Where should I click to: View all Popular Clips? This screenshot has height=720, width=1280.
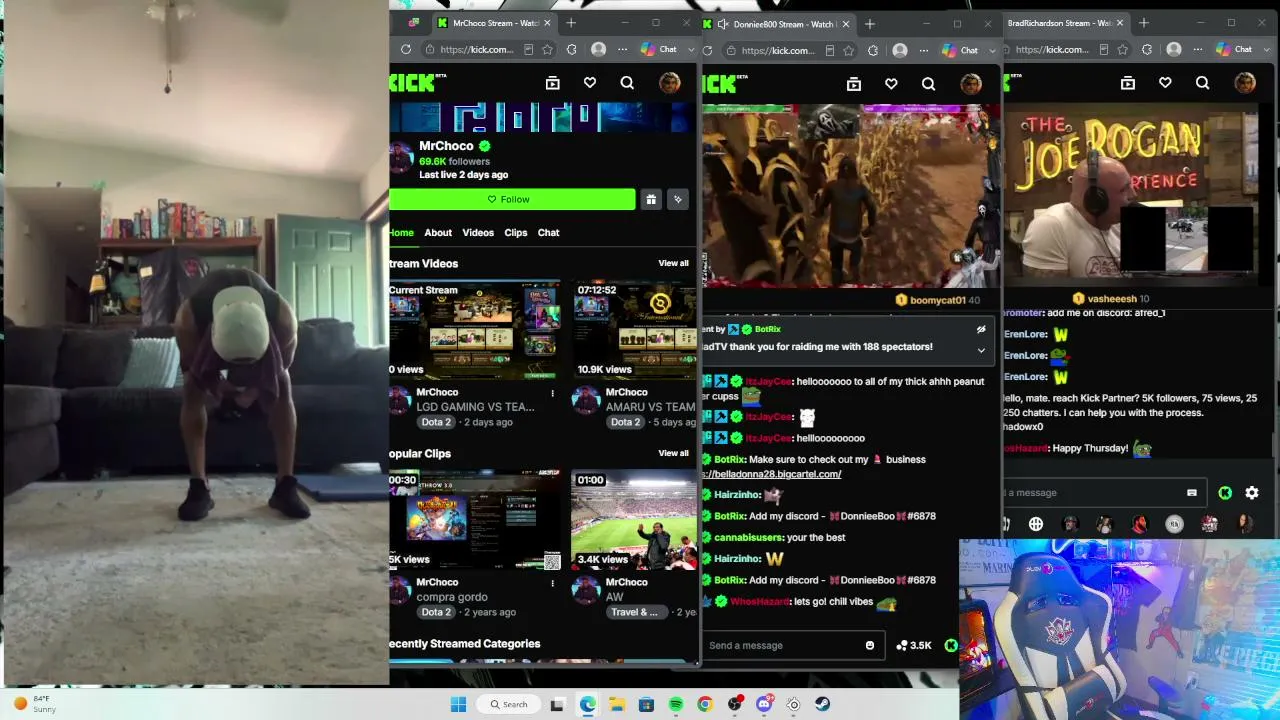[x=673, y=453]
